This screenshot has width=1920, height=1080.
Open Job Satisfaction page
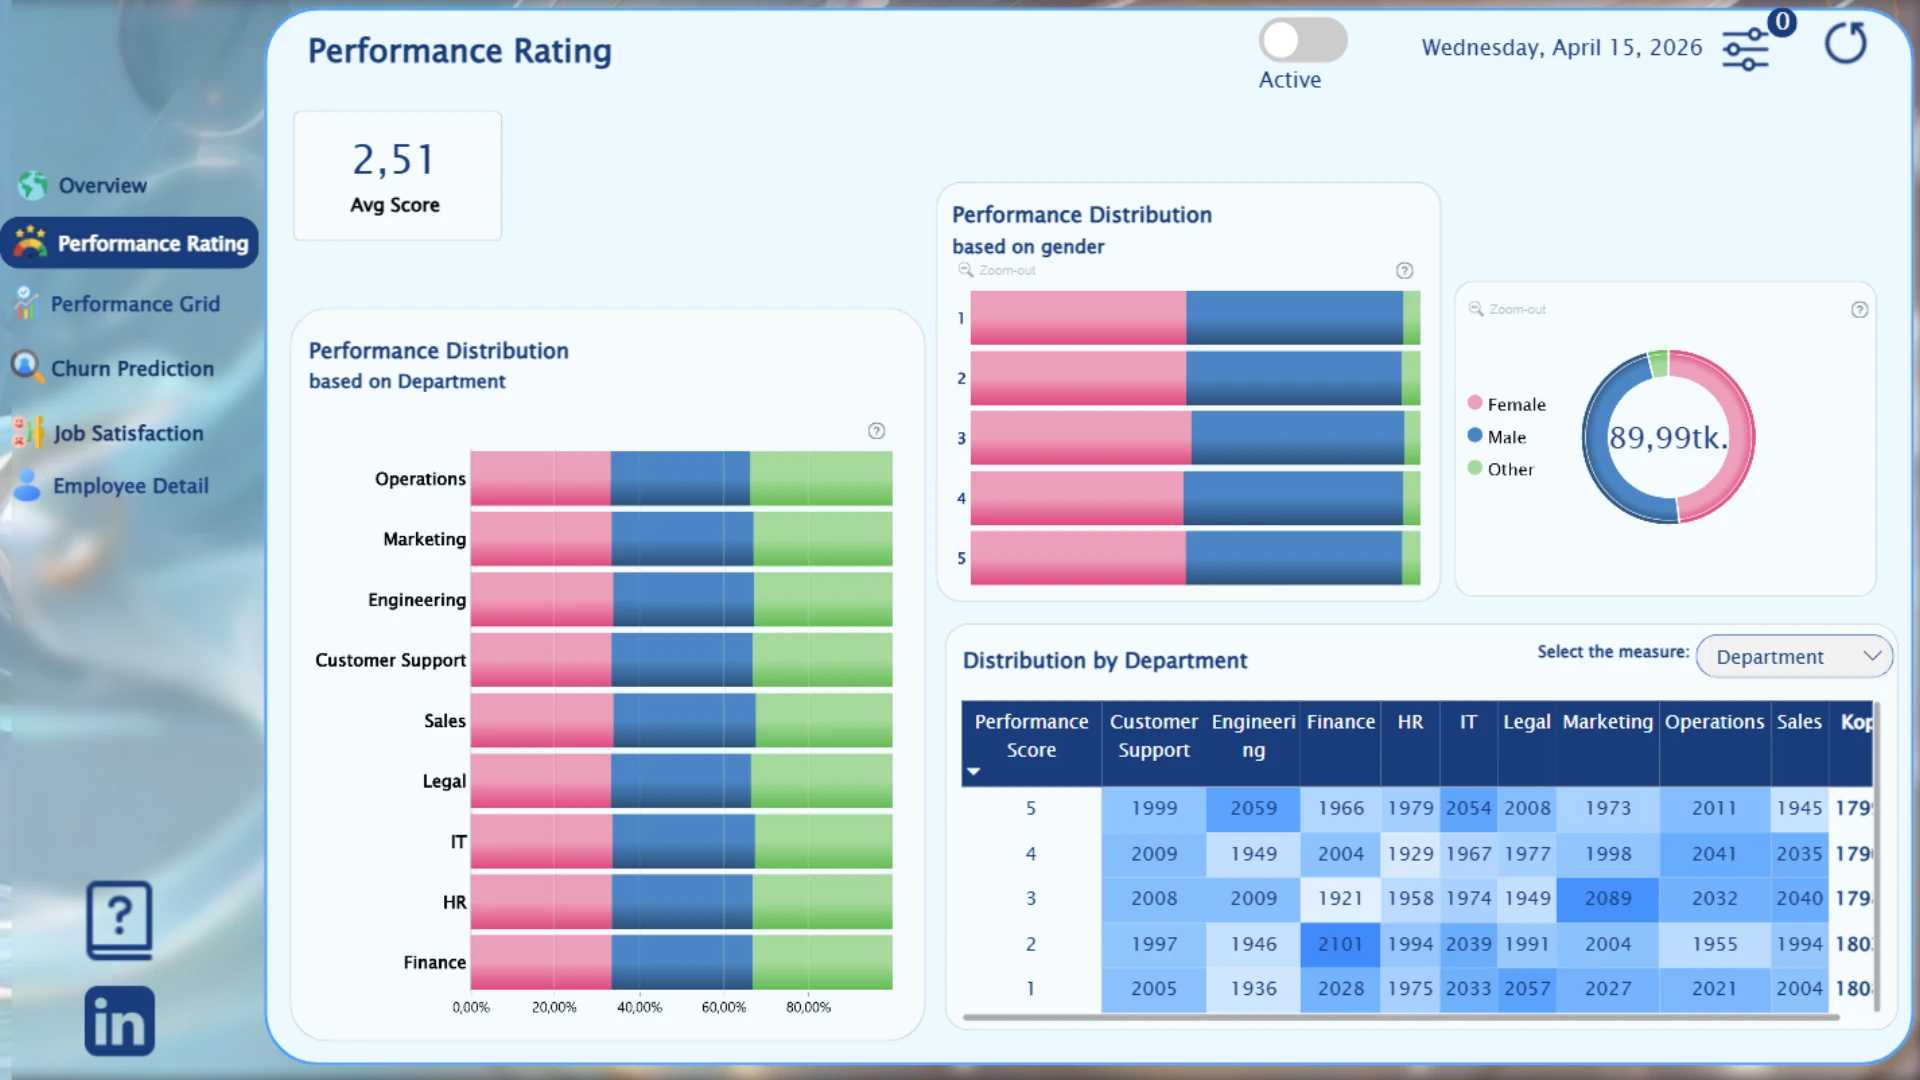click(x=128, y=433)
